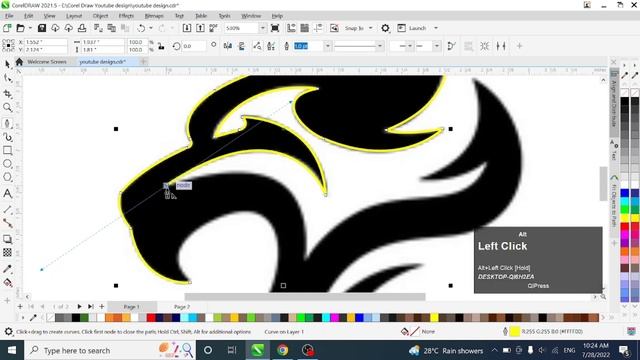
Task: Toggle lock ratio padlock
Action: (x=161, y=46)
